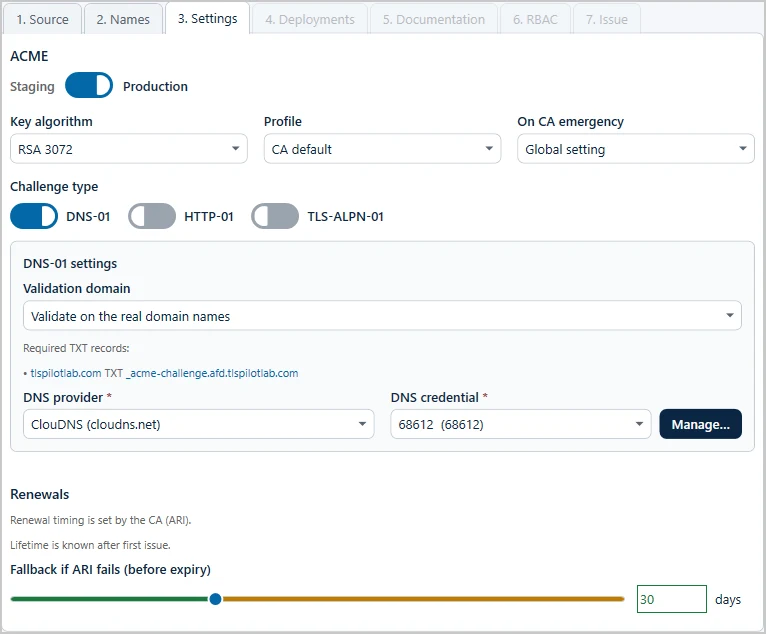
Task: Open the 2. Names tab
Action: [x=123, y=20]
